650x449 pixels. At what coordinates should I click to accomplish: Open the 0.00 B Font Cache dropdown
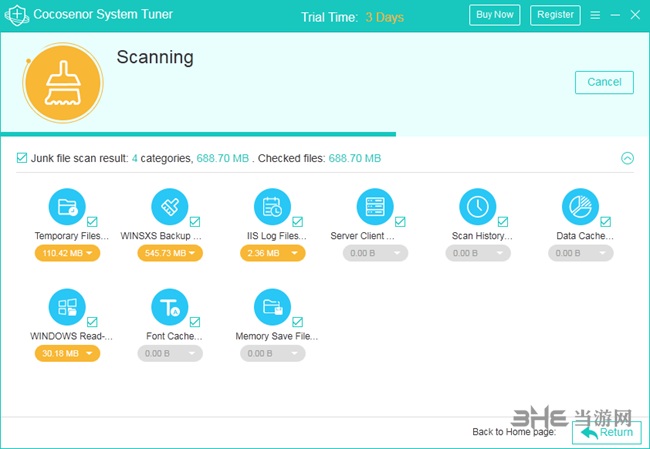170,353
